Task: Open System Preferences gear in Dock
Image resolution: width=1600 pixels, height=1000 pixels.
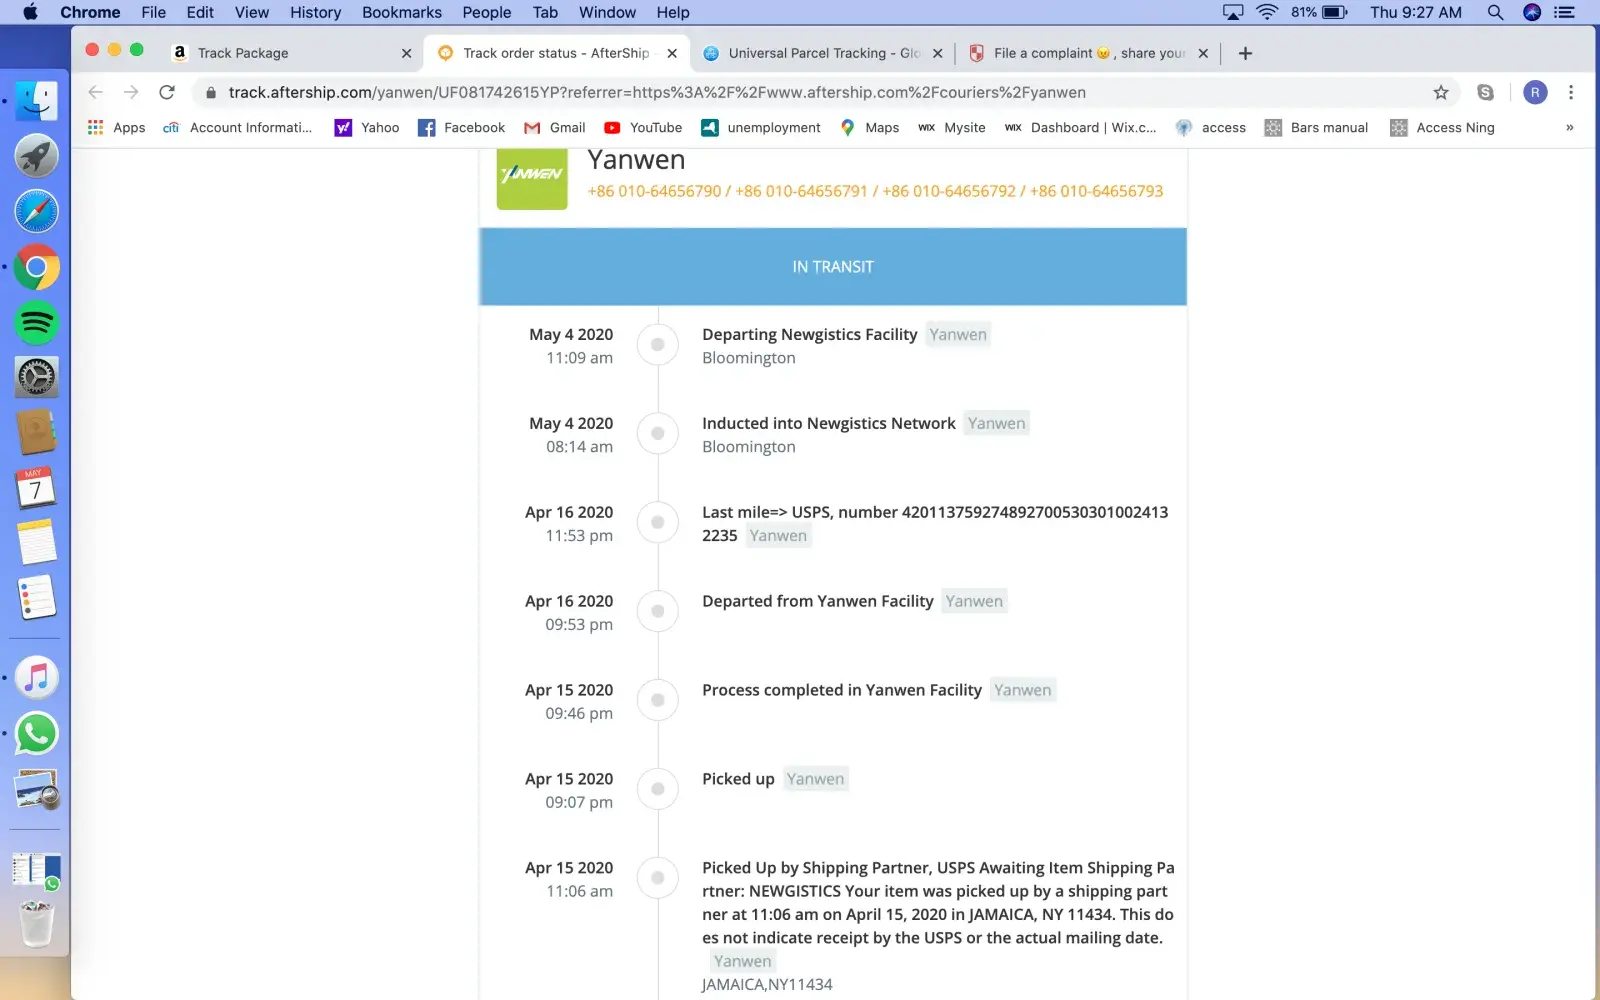Action: coord(36,378)
